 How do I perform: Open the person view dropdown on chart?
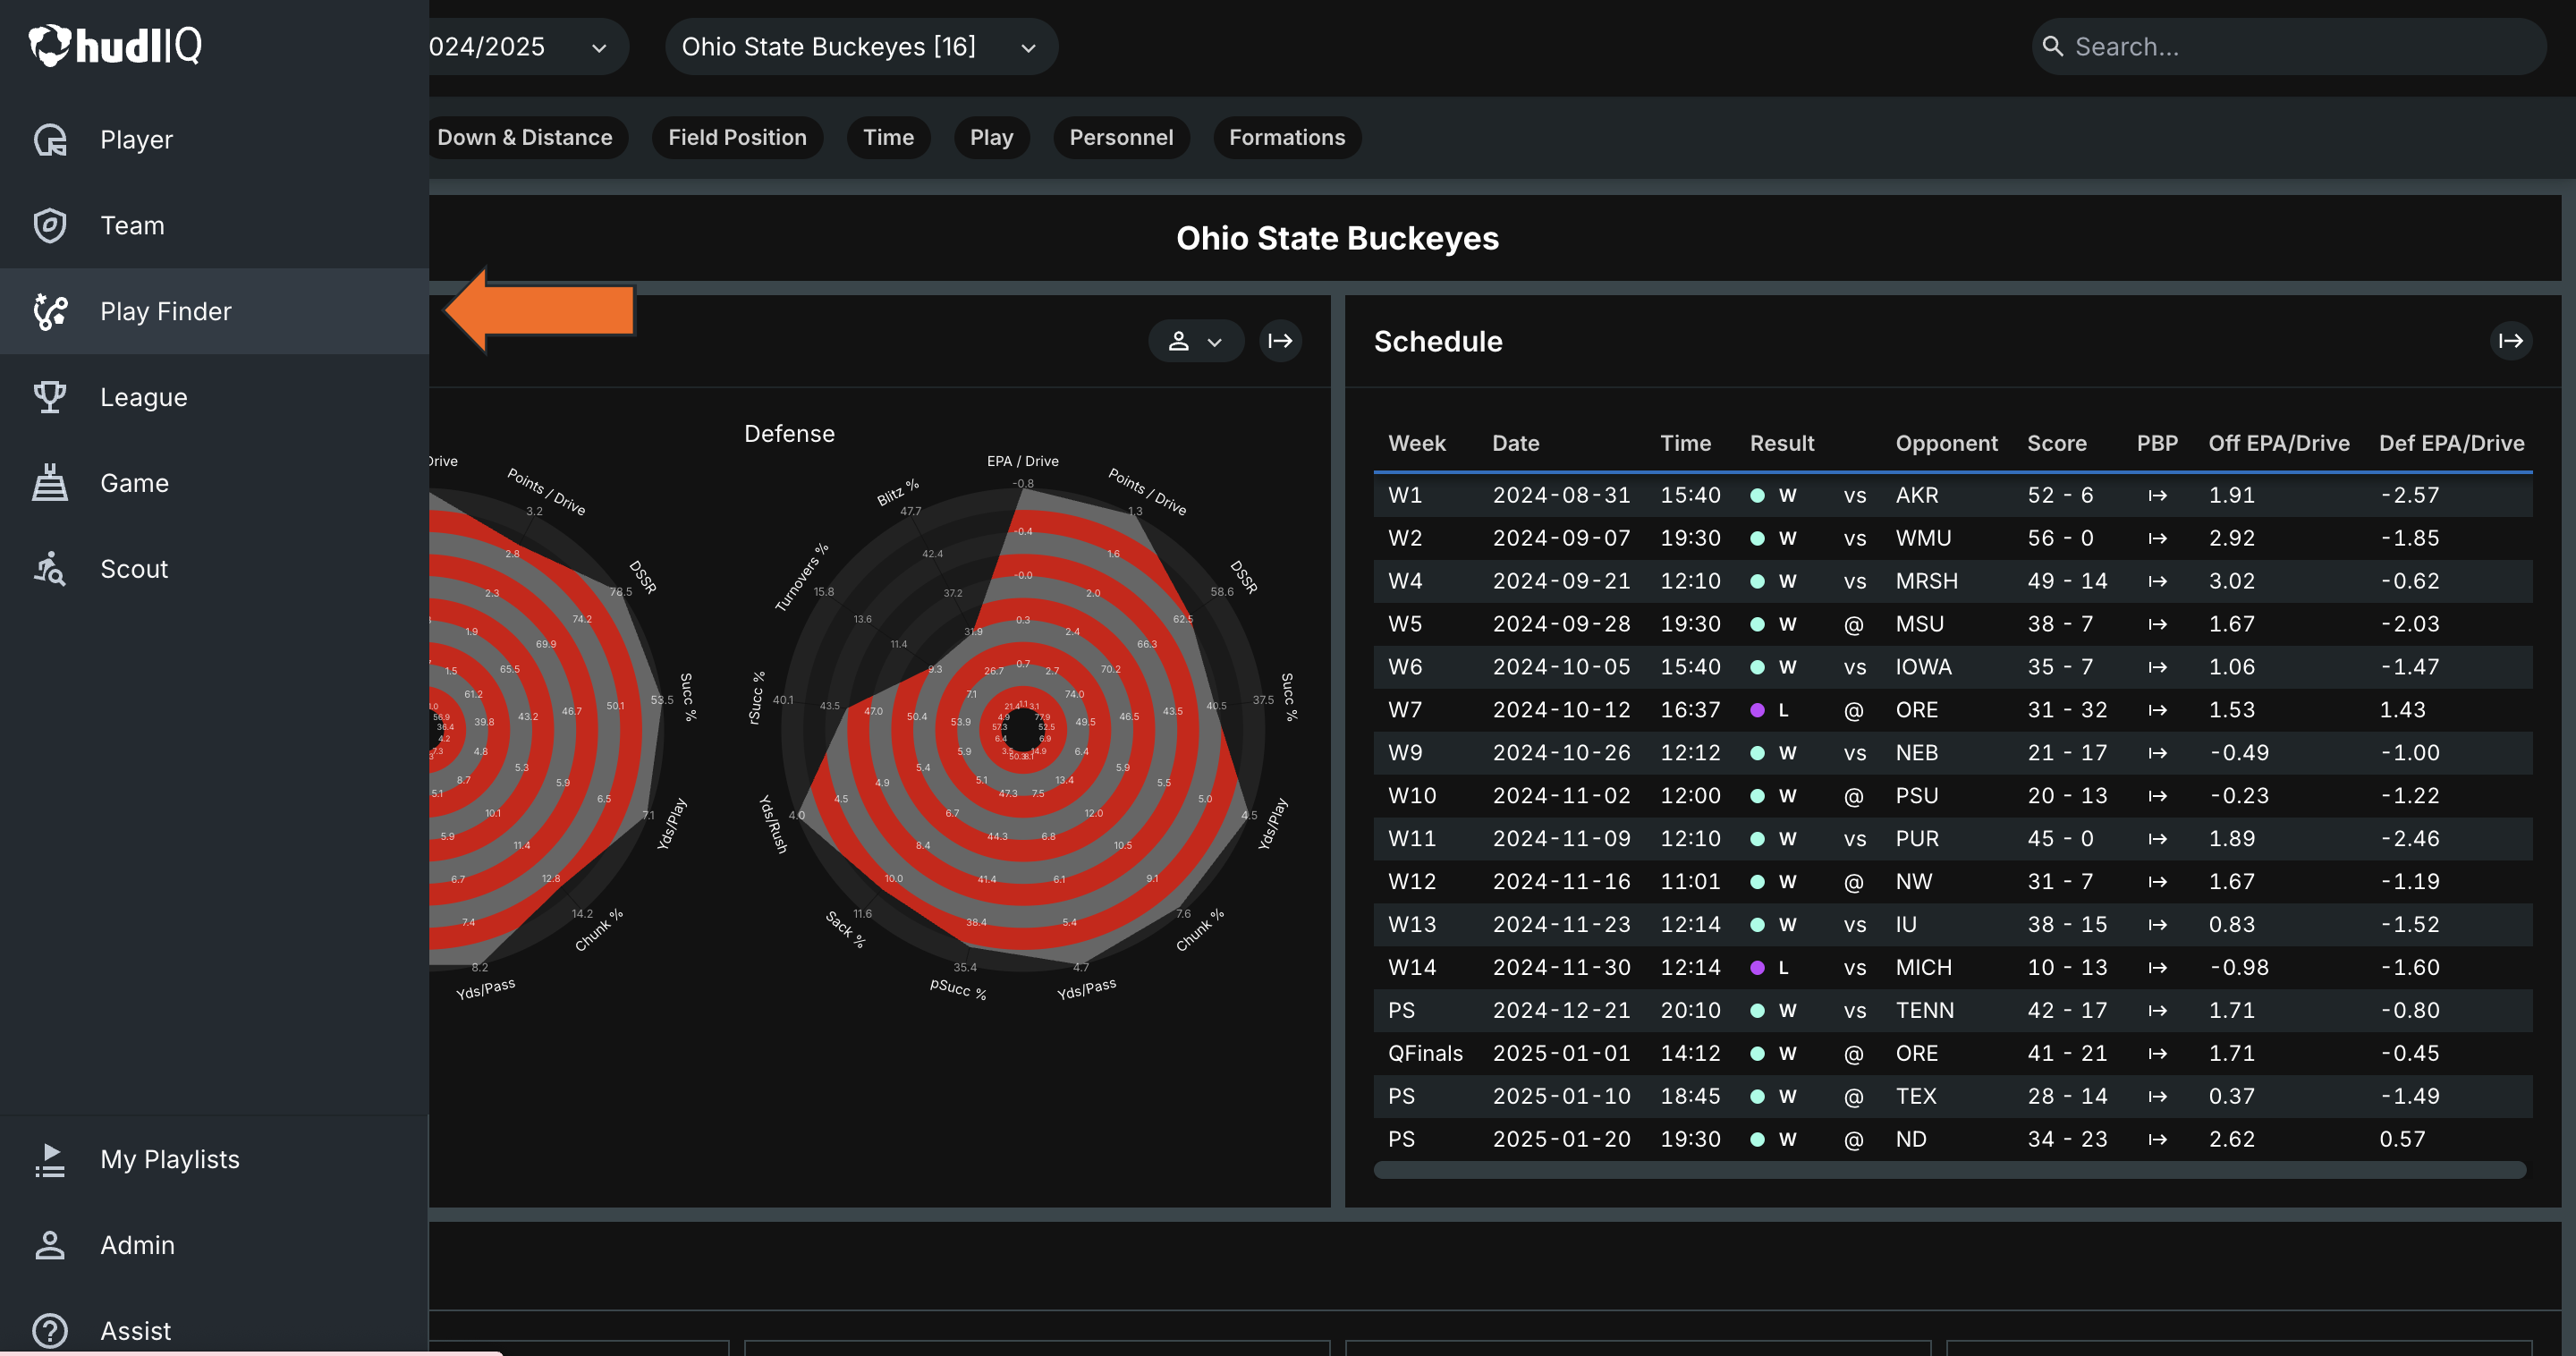tap(1196, 341)
